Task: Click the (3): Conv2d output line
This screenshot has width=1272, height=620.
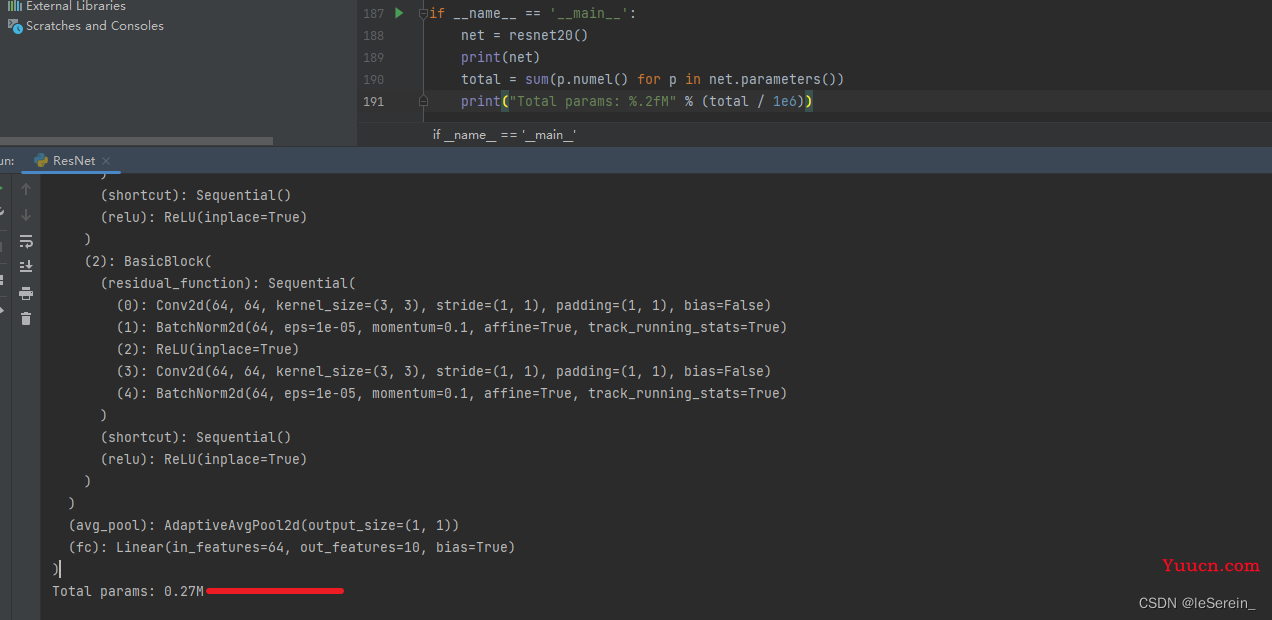Action: 444,371
